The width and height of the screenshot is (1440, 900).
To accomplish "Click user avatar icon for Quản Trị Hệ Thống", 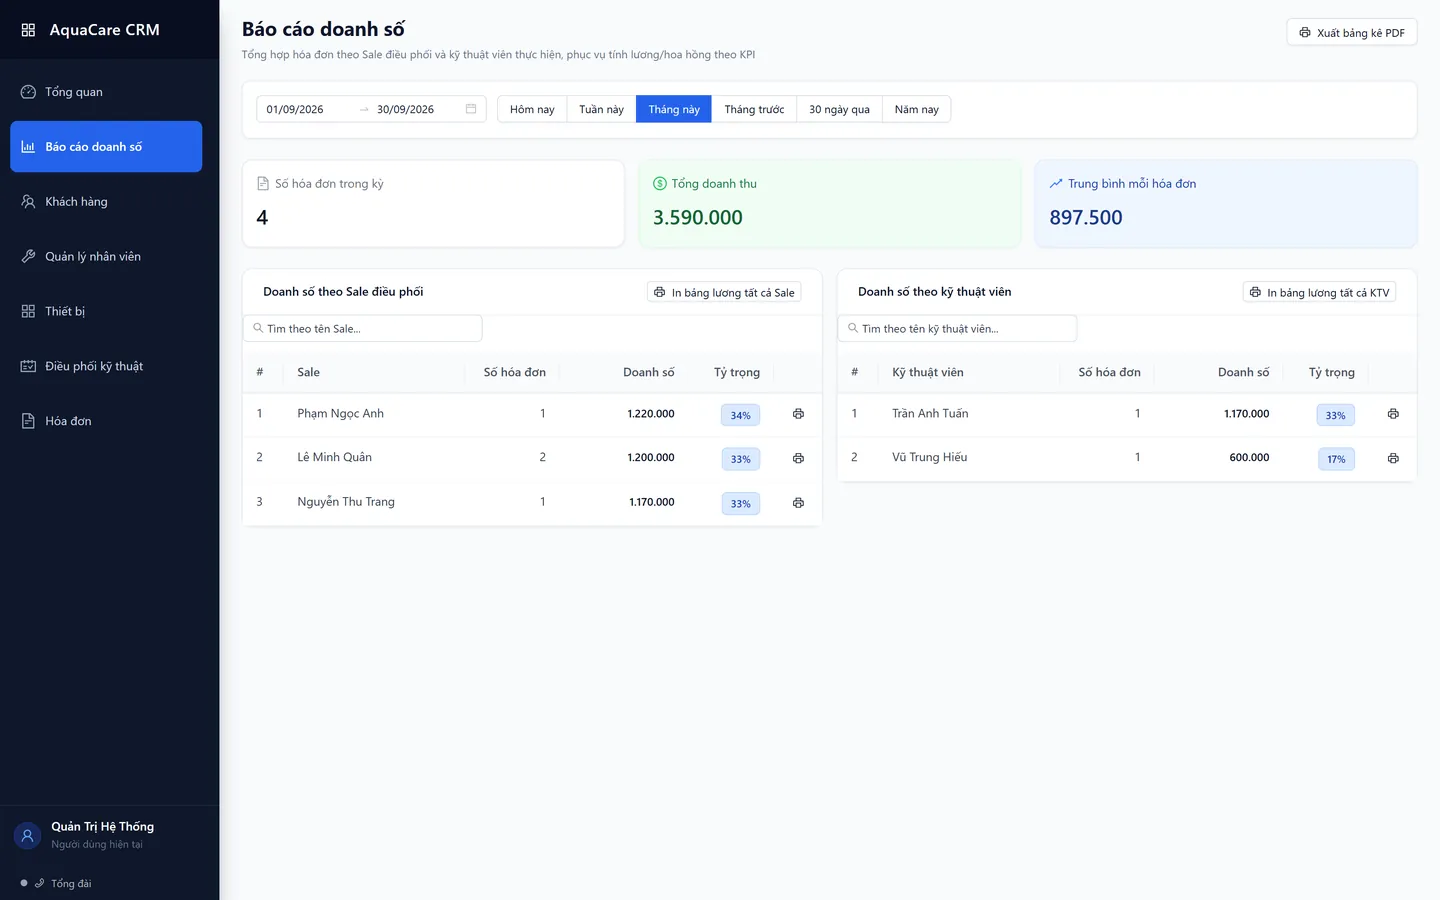I will [28, 836].
